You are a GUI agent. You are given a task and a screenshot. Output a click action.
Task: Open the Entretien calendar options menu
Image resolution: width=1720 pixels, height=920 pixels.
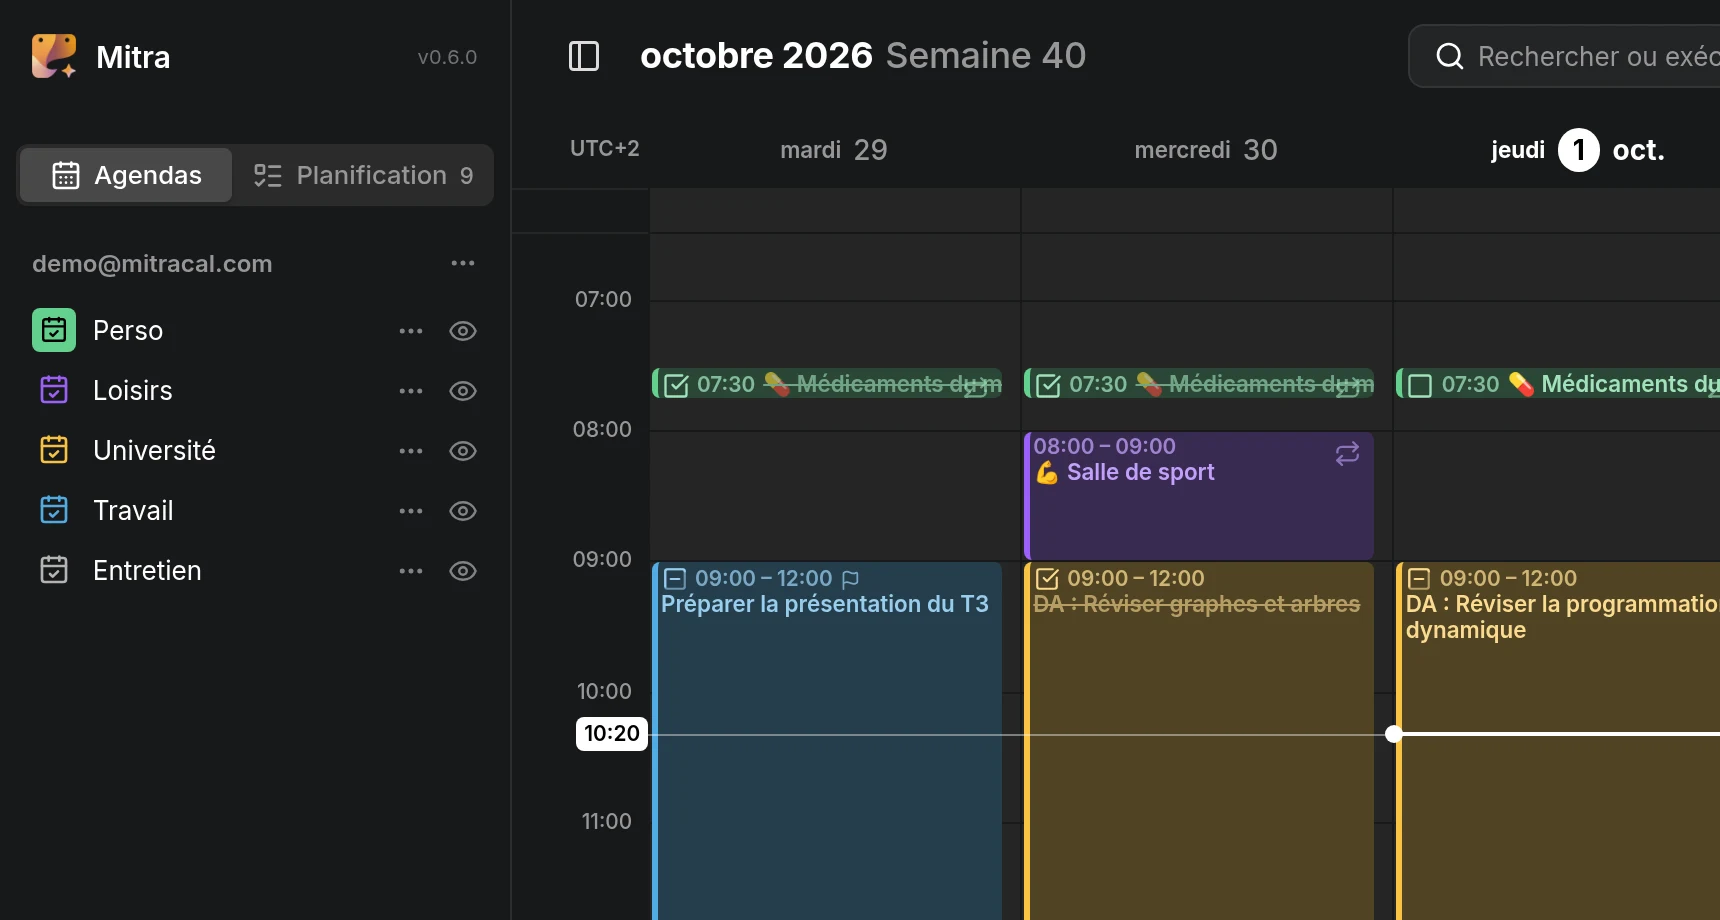pyautogui.click(x=411, y=571)
